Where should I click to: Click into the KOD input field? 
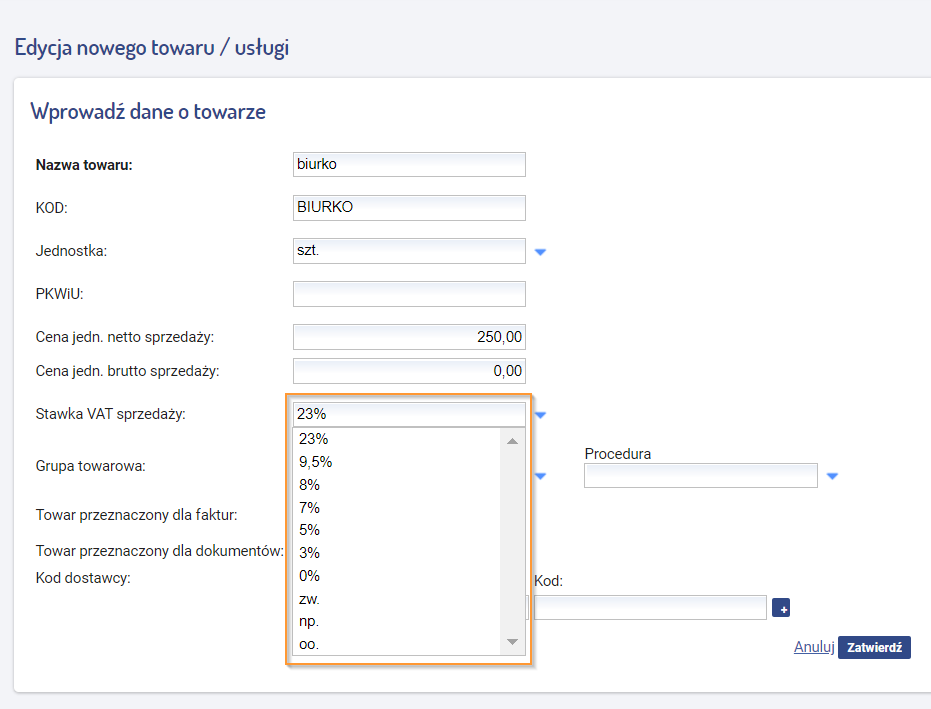pos(409,208)
